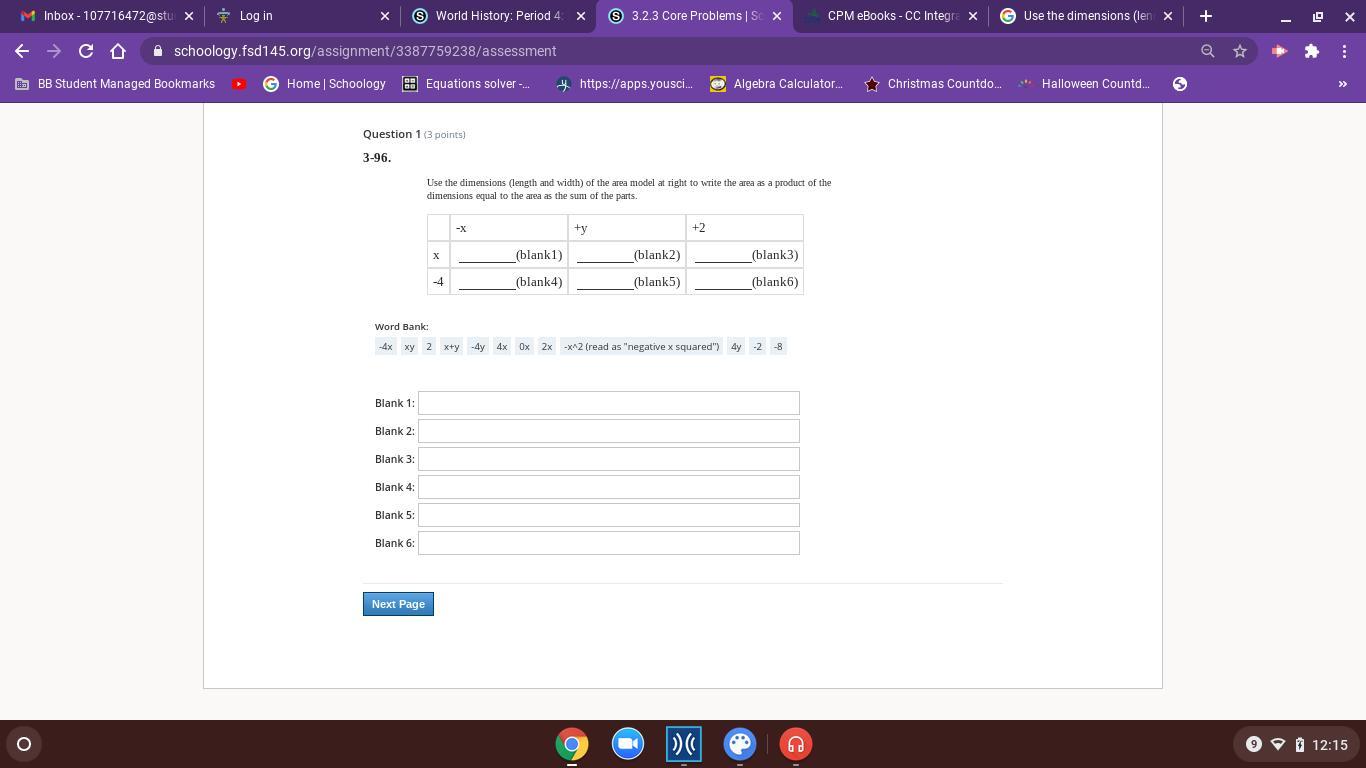Click the '-4x' word bank term
The image size is (1366, 768).
(385, 346)
